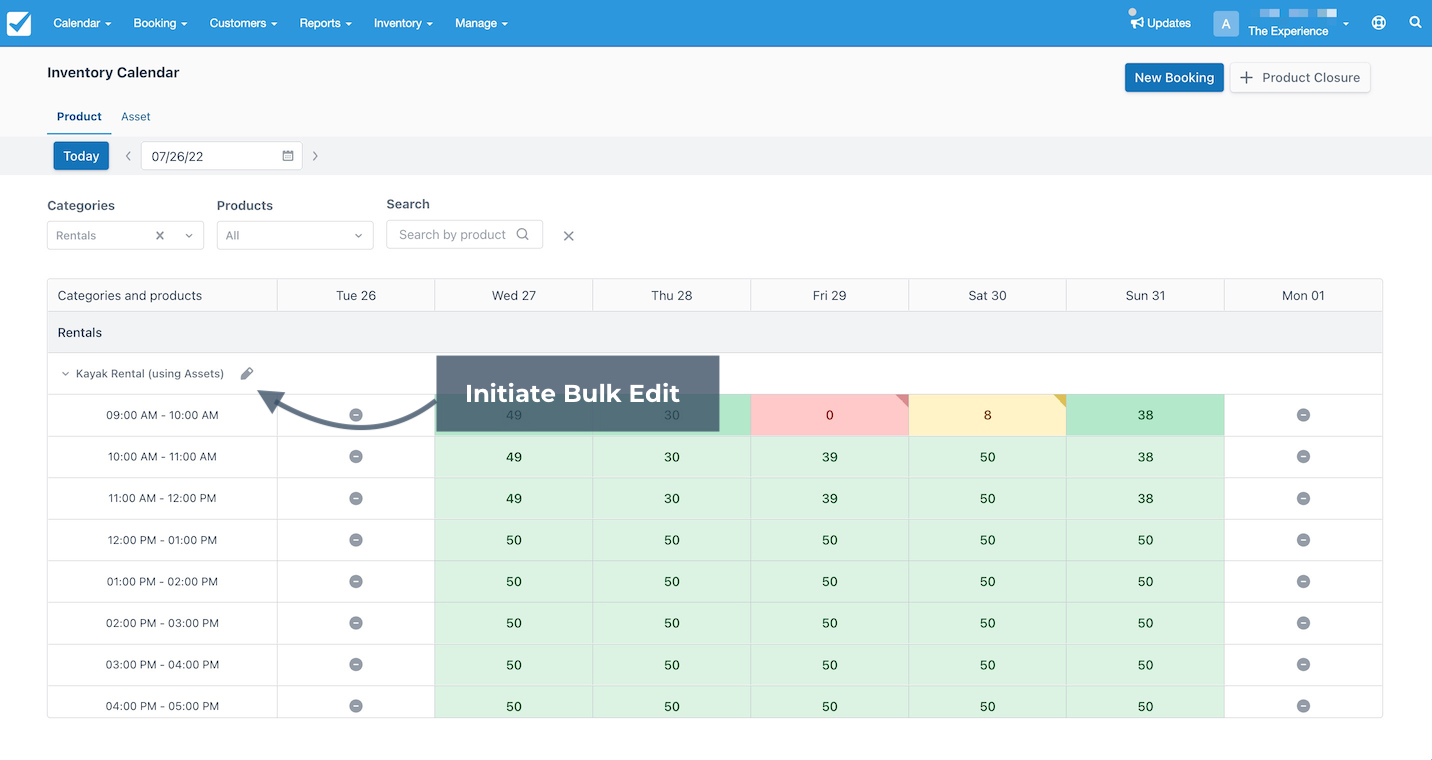Screen dimensions: 1432x760
Task: Open the Inventory menu
Action: (403, 23)
